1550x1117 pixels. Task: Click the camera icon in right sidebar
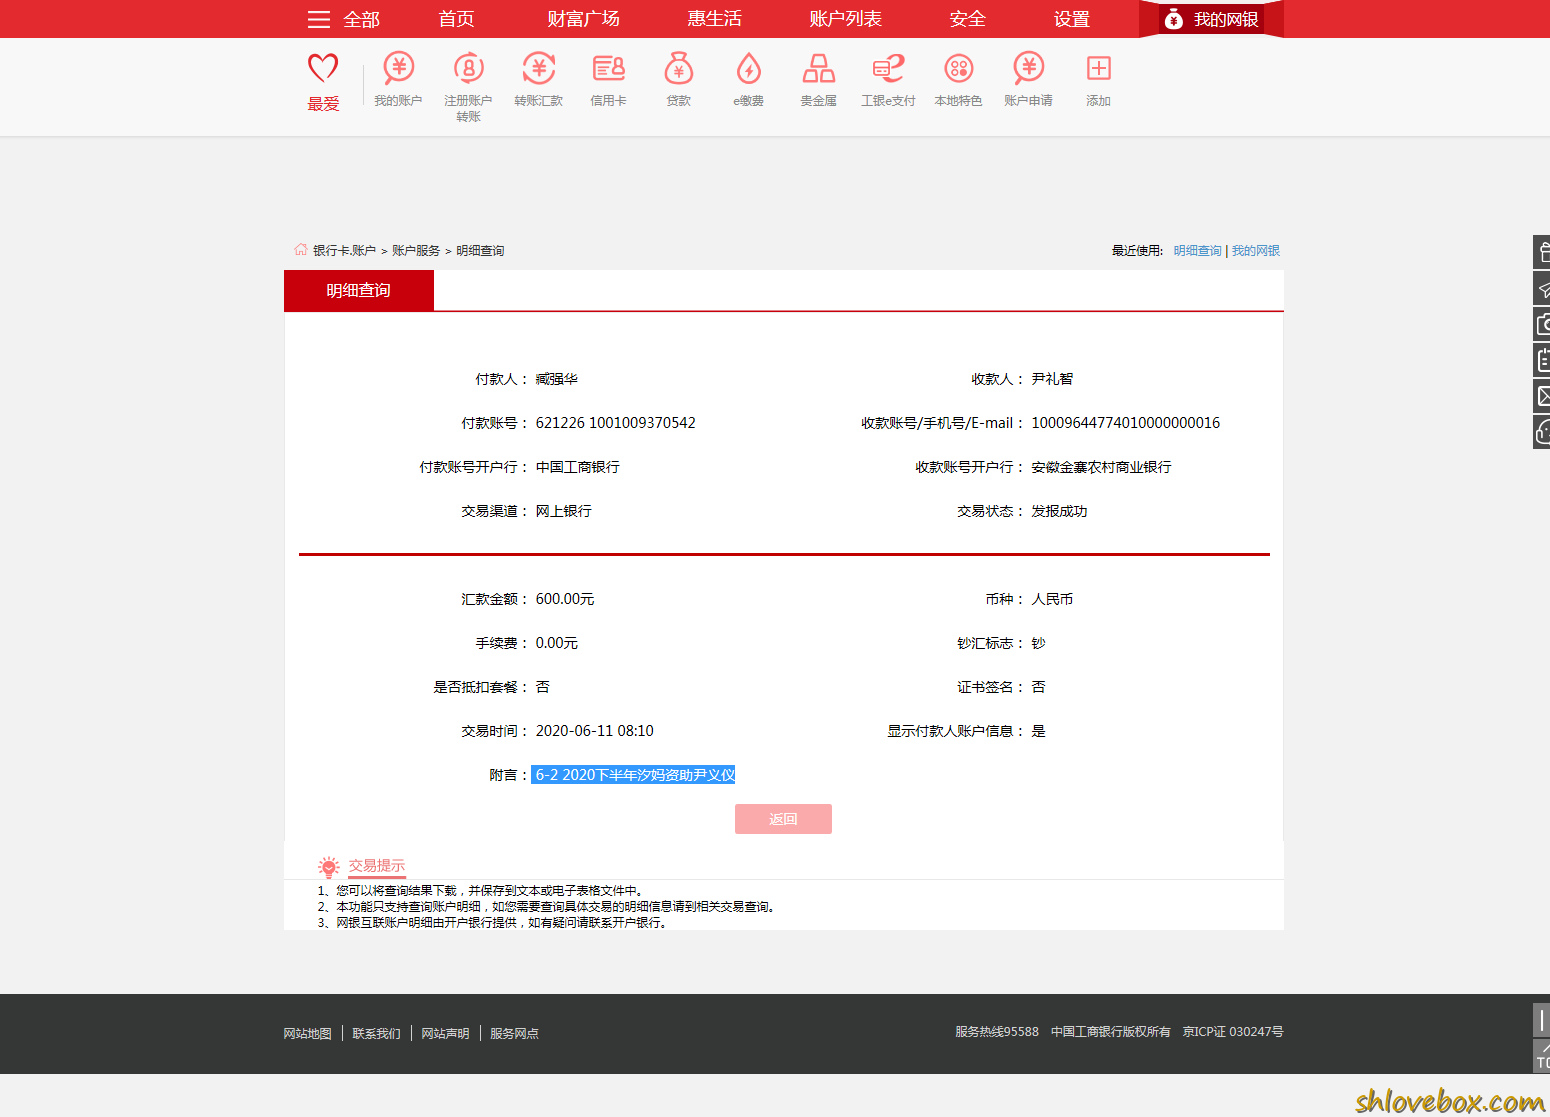tap(1542, 324)
